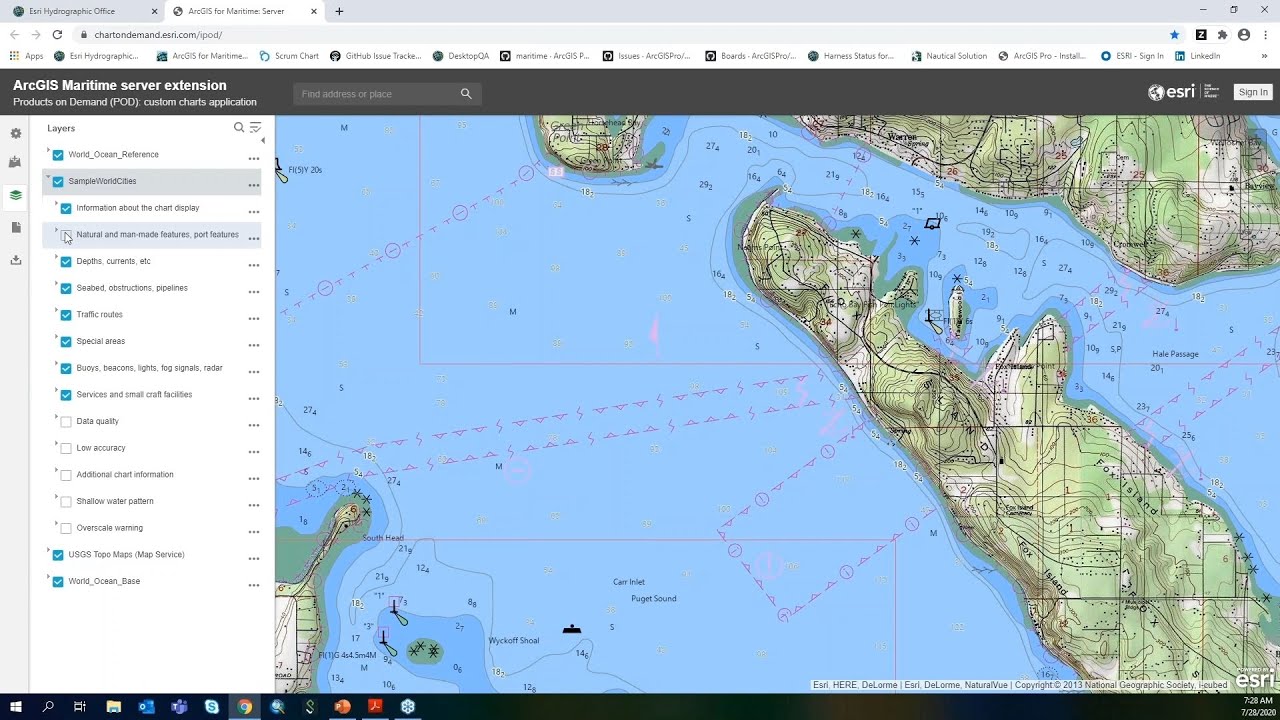Bookmark this page with star icon
Viewport: 1280px width, 720px height.
(x=1175, y=34)
